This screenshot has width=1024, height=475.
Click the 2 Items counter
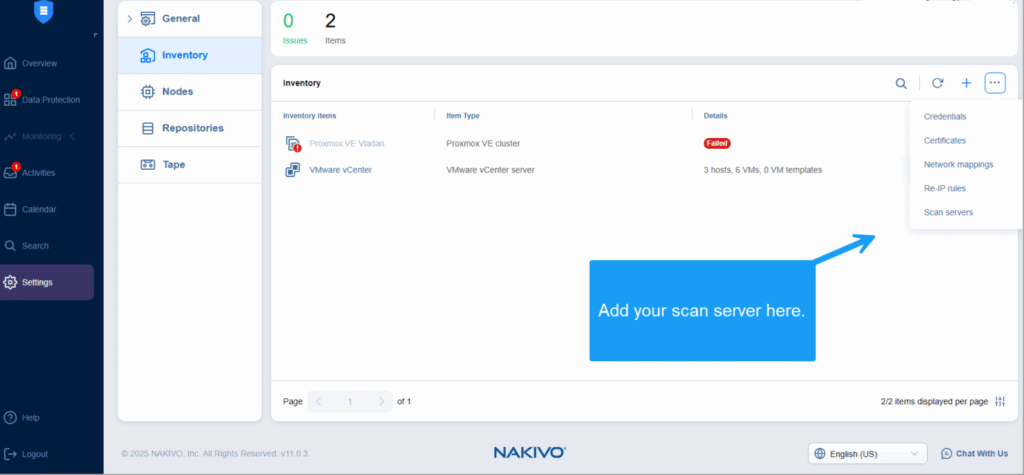click(335, 28)
